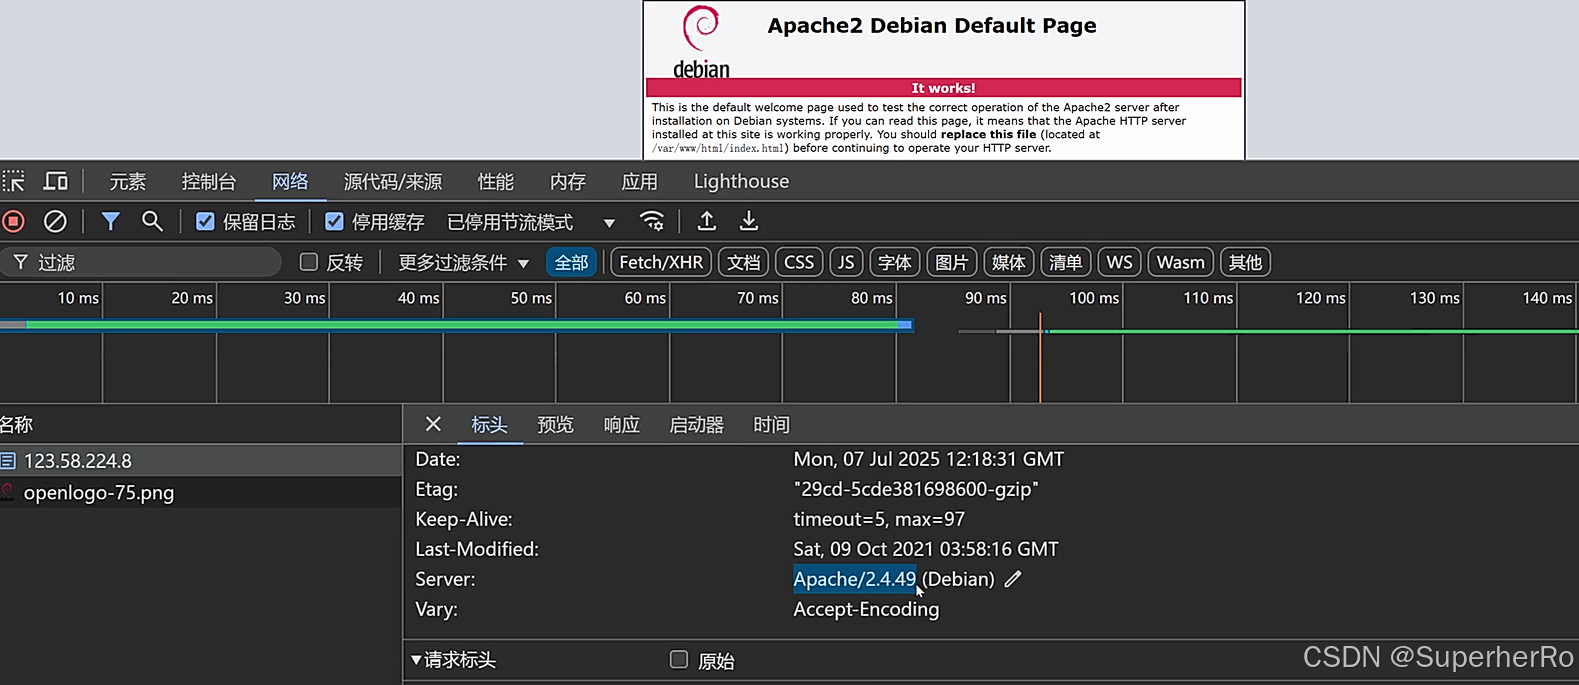Export HAR file with download icon
This screenshot has width=1579, height=685.
click(x=748, y=221)
